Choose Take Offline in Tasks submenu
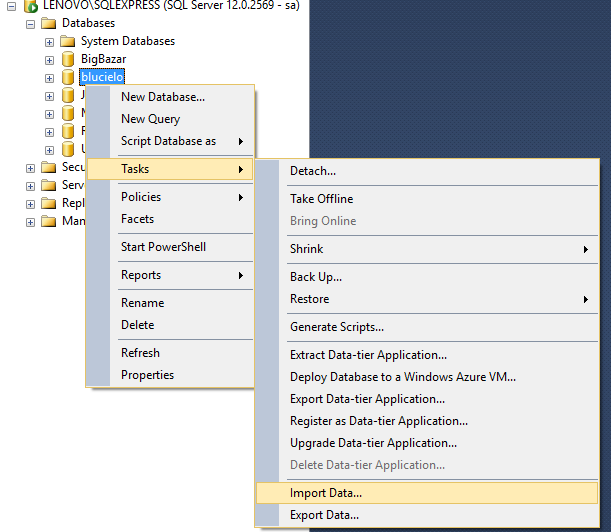611x532 pixels. 427,199
